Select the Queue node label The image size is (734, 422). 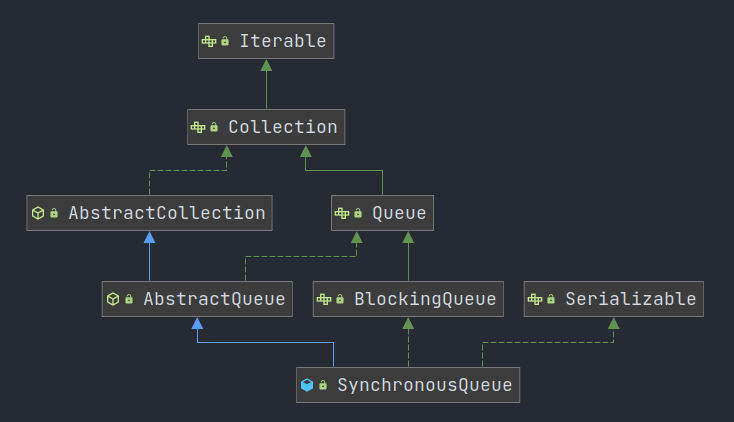click(399, 213)
